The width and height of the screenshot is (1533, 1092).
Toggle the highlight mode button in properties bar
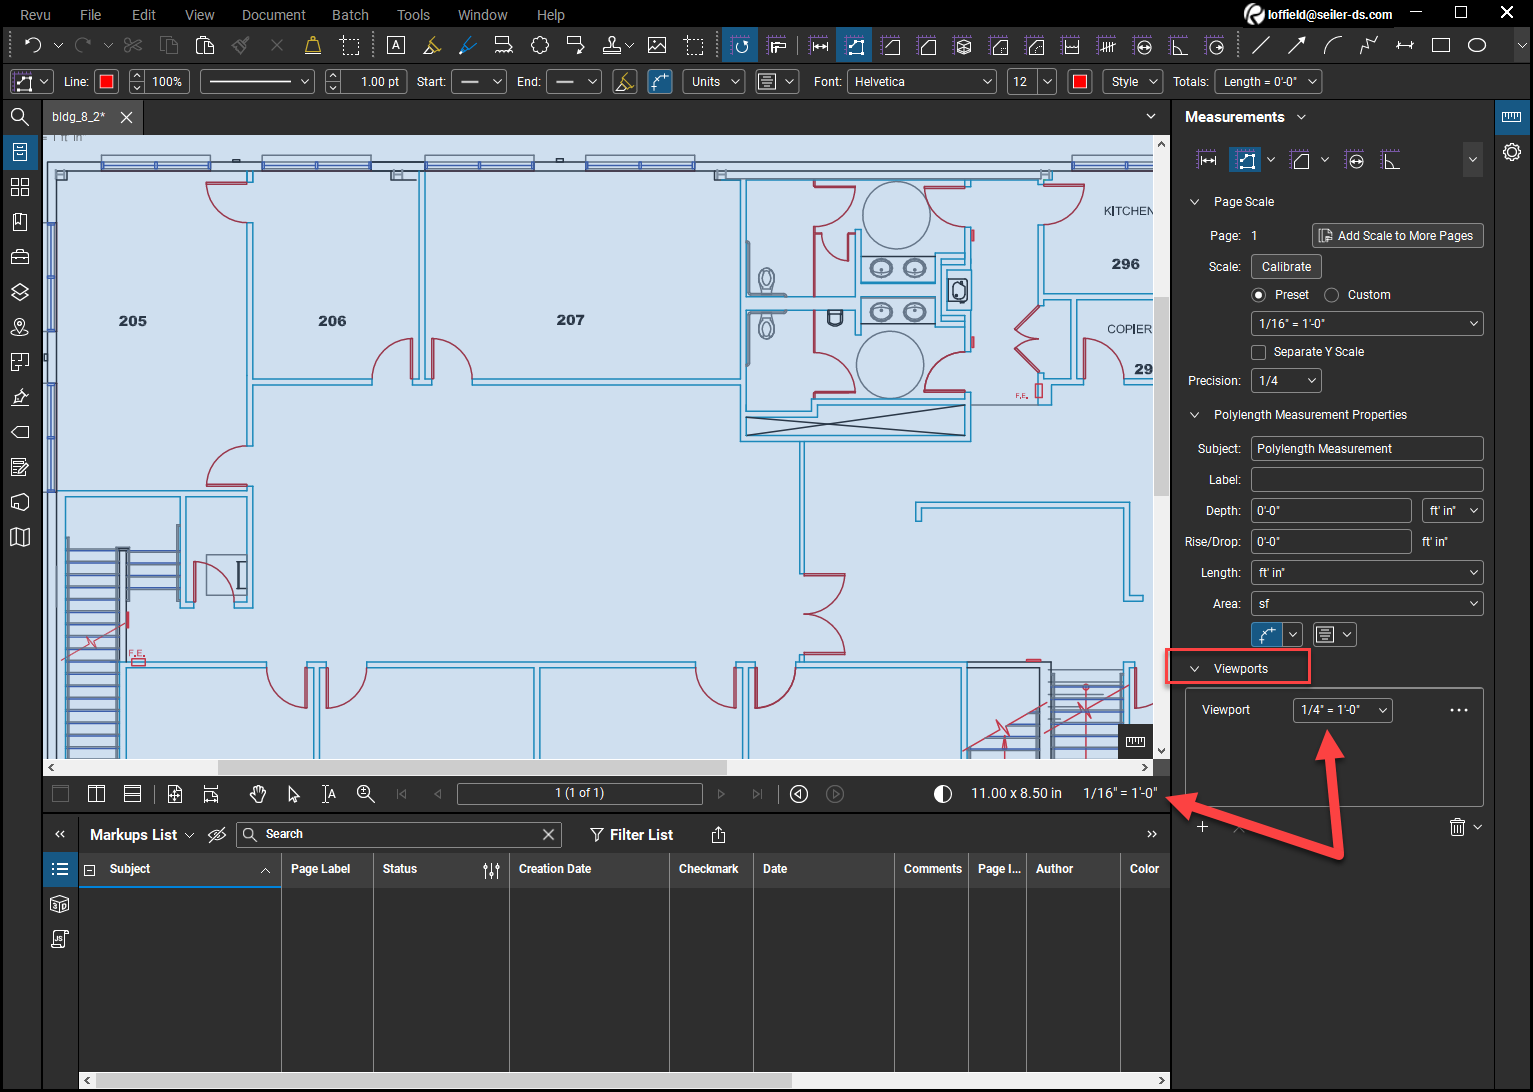[x=625, y=82]
